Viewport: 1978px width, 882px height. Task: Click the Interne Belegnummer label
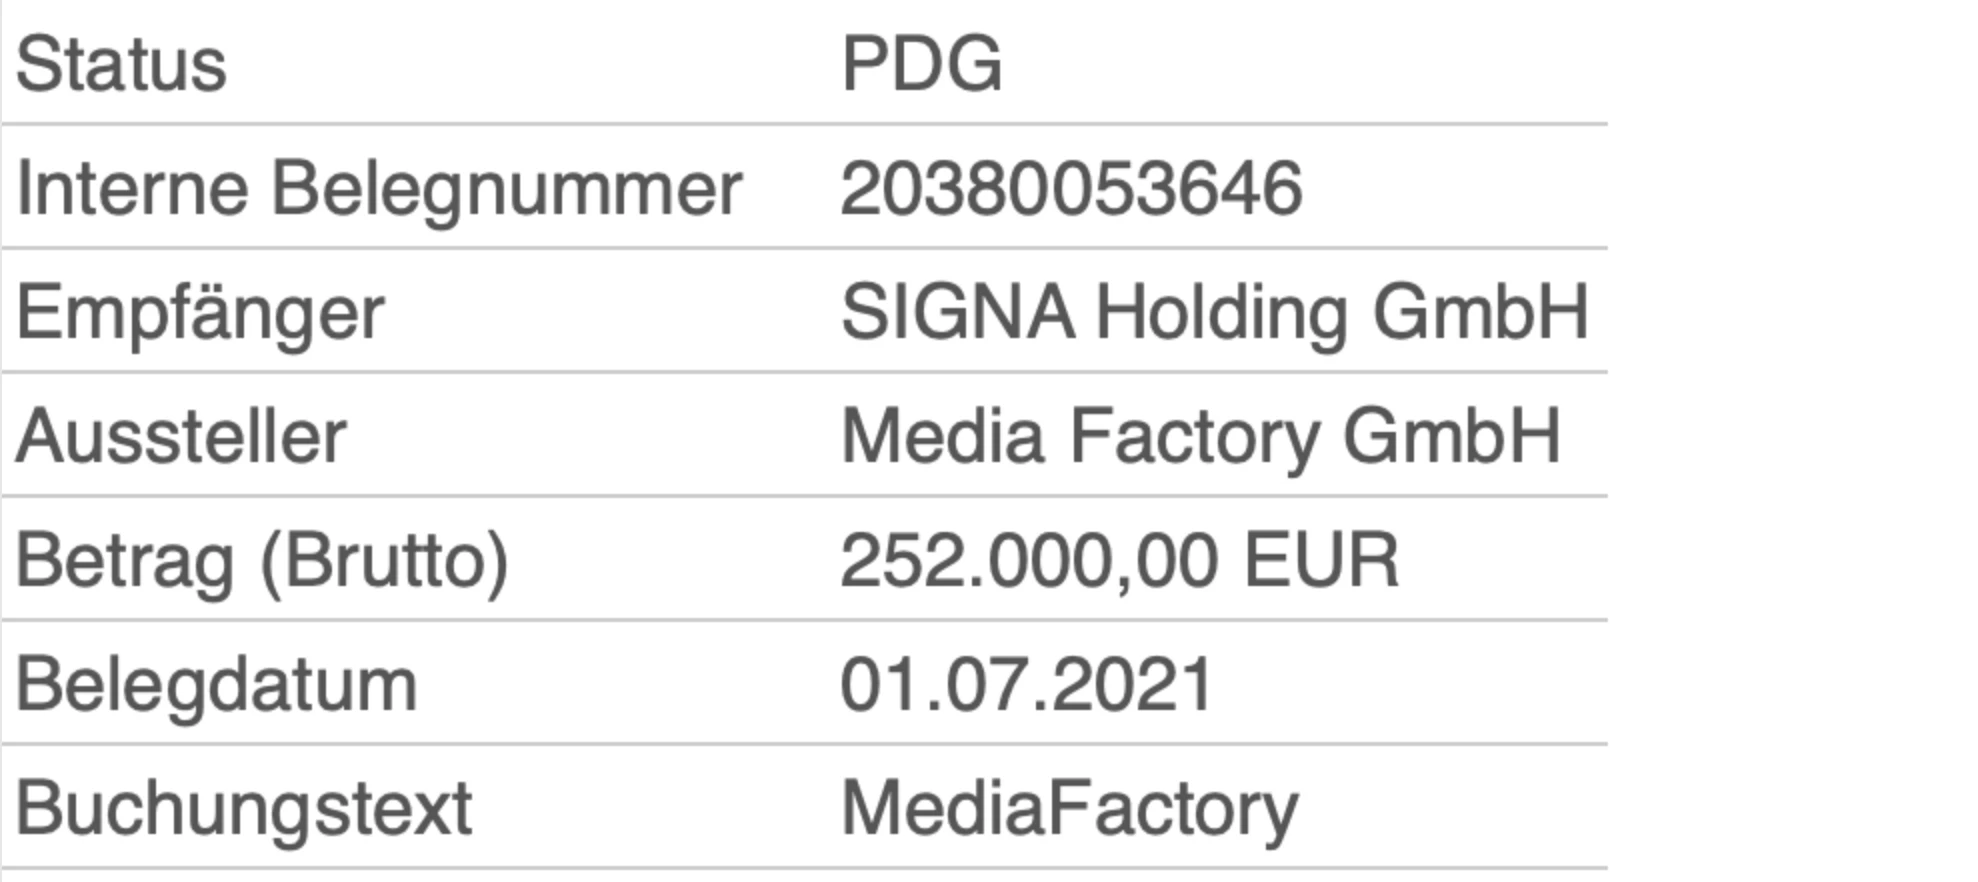[379, 190]
